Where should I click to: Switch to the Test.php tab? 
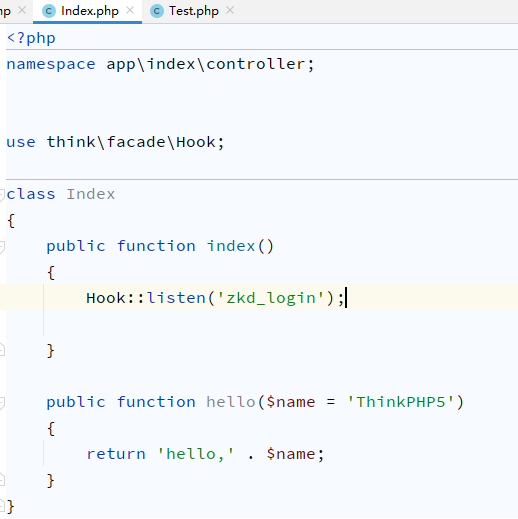pos(194,11)
